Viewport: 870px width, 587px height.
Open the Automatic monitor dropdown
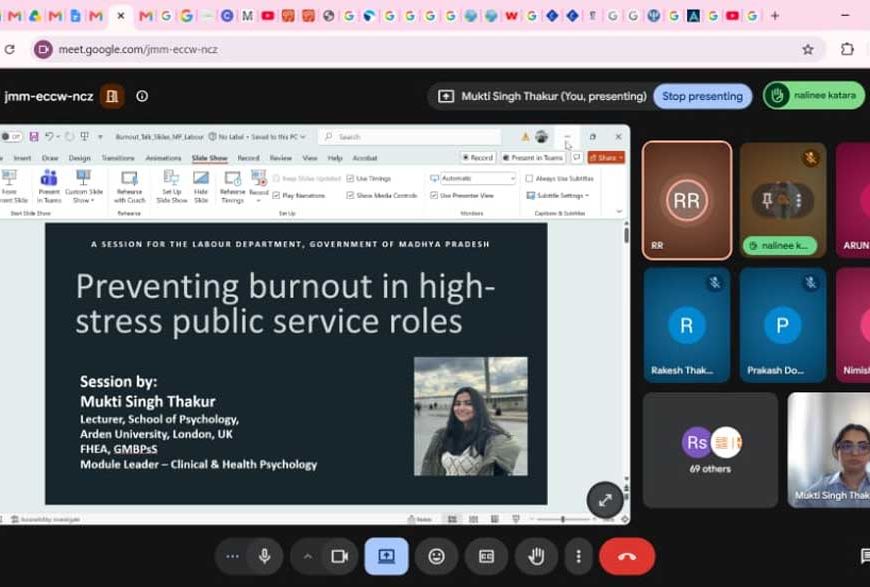point(478,179)
